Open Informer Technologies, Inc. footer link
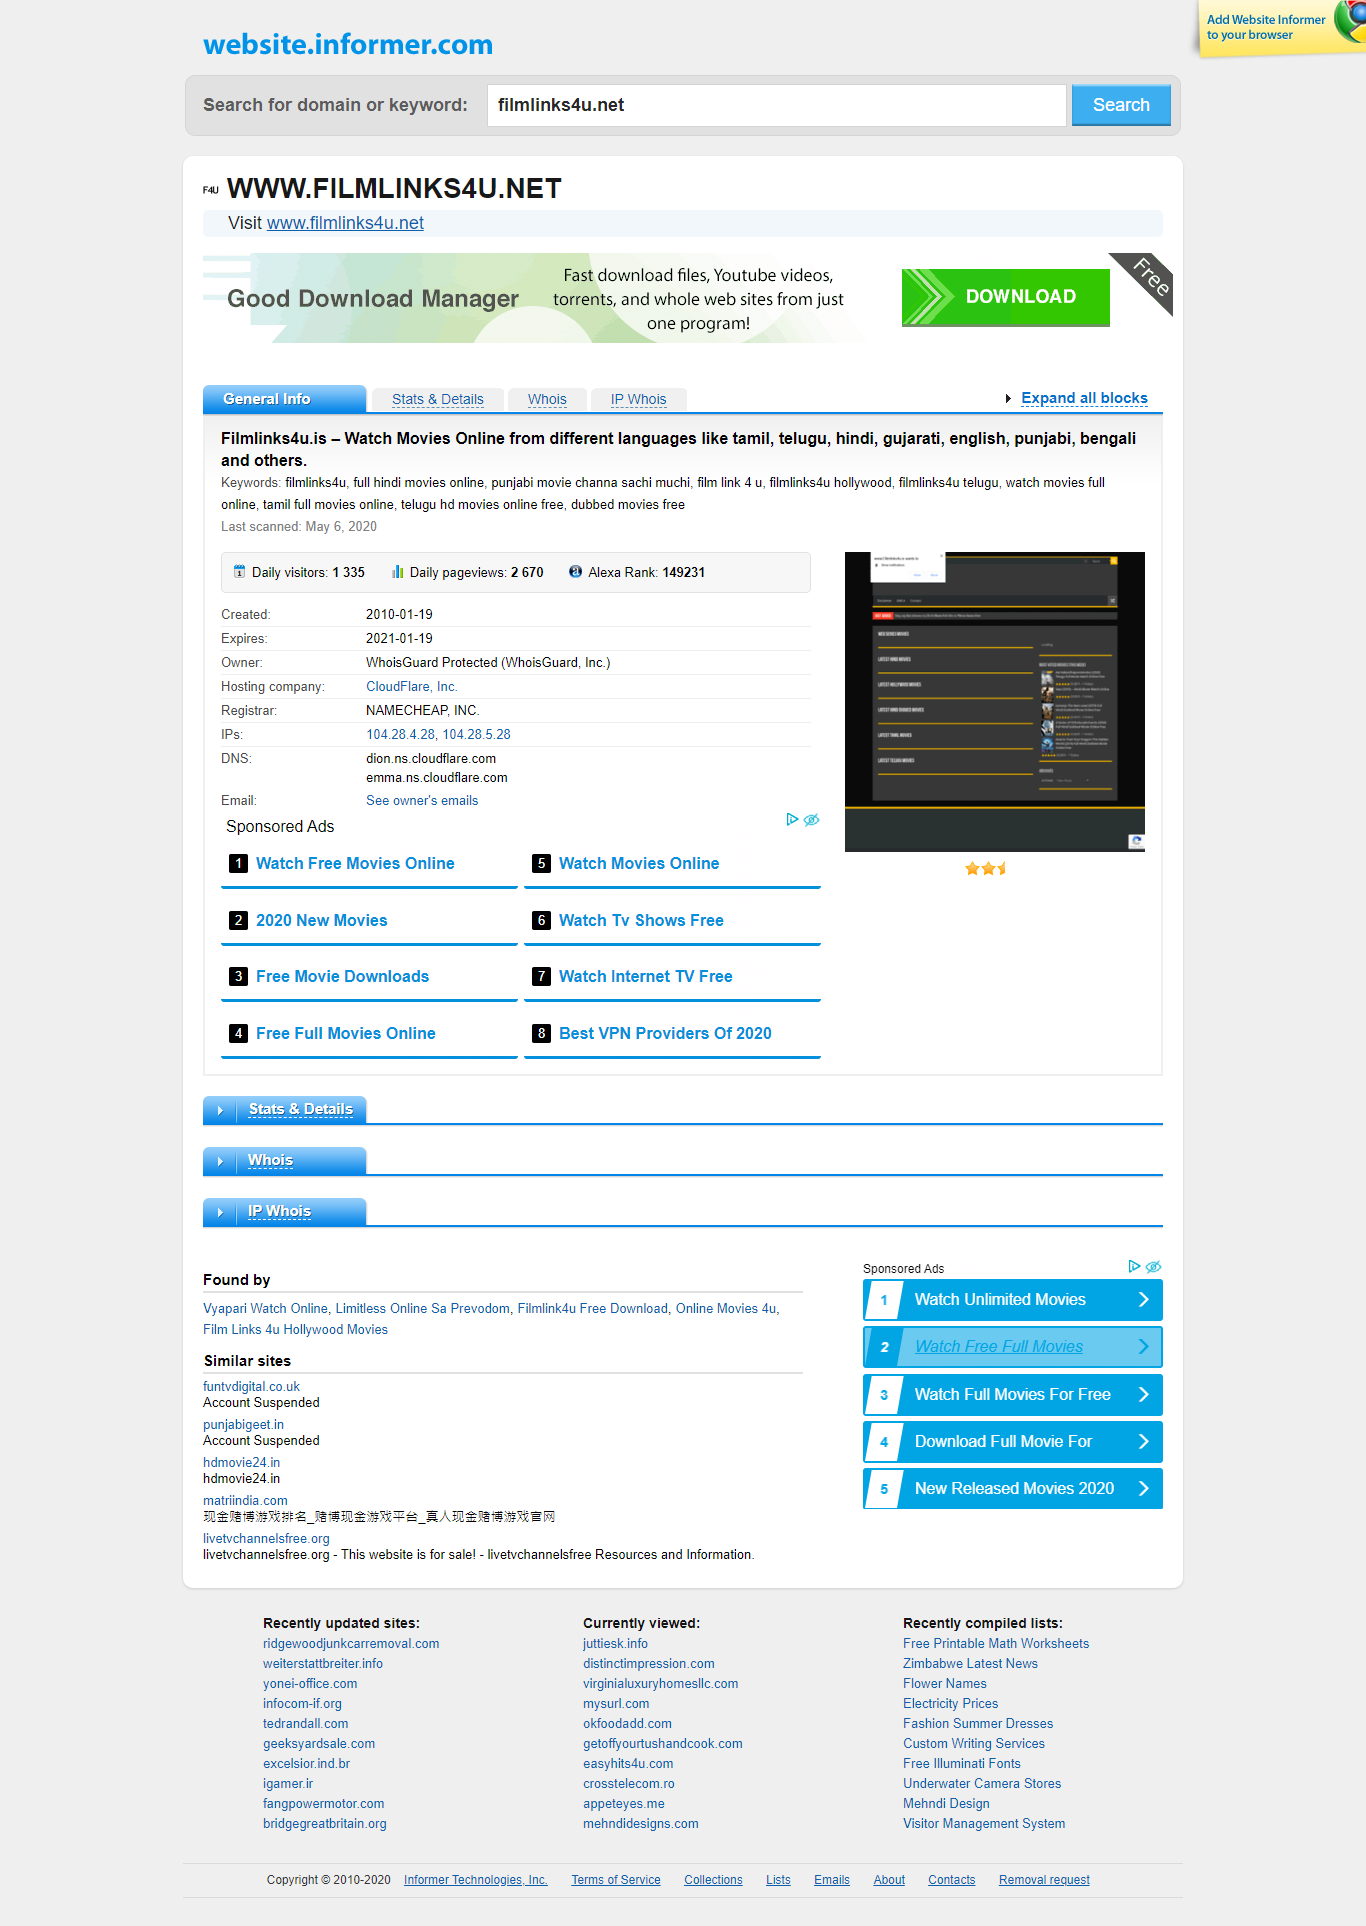This screenshot has width=1366, height=1926. 476,1880
